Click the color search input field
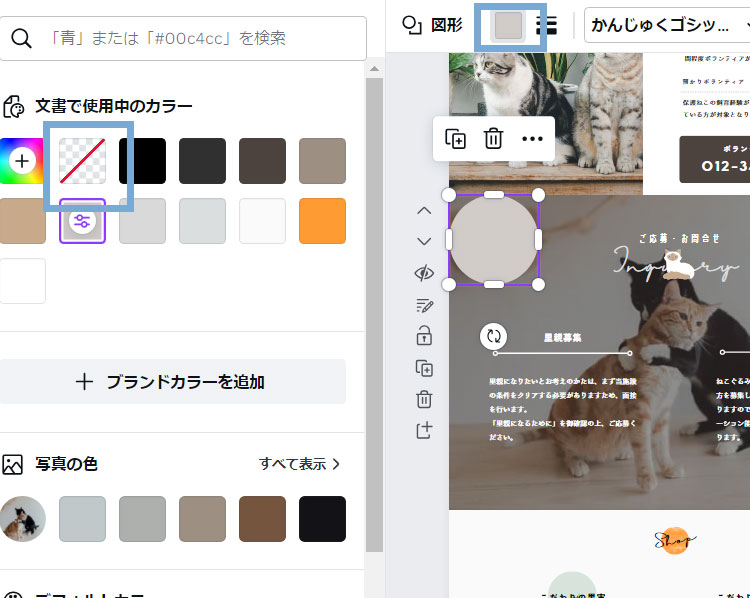750x598 pixels. (183, 38)
